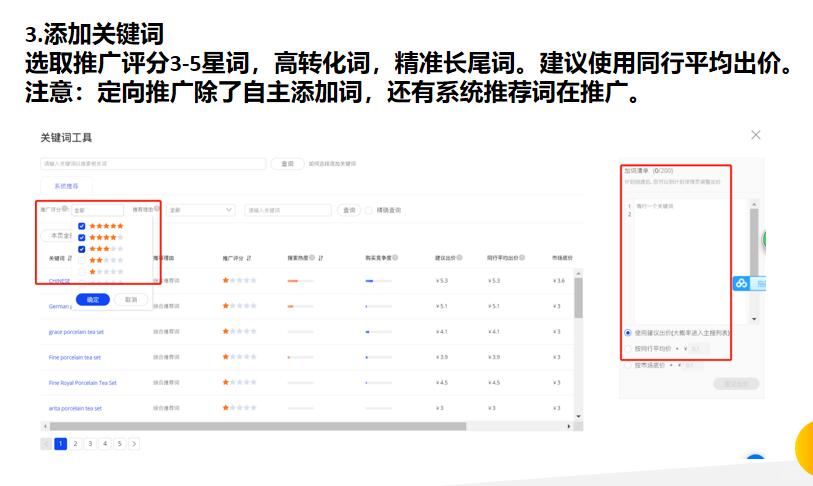Viewport: 813px width, 486px height.
Task: Click the Baidu cloud icon on the right edge
Action: point(741,283)
